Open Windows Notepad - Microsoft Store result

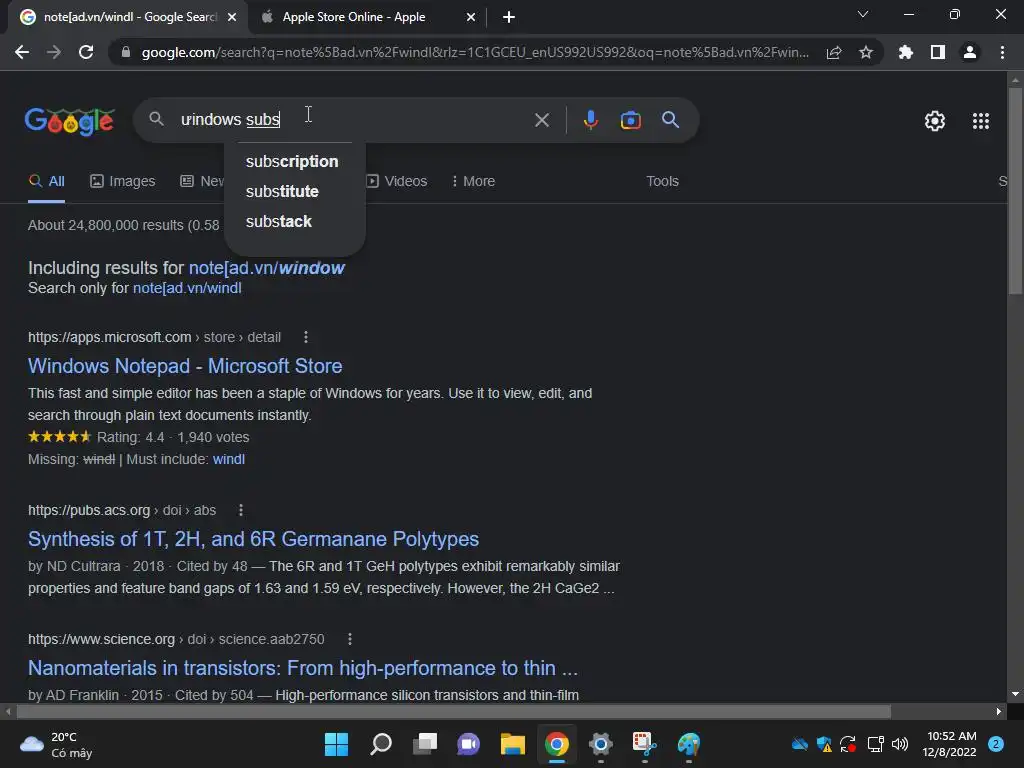click(185, 366)
